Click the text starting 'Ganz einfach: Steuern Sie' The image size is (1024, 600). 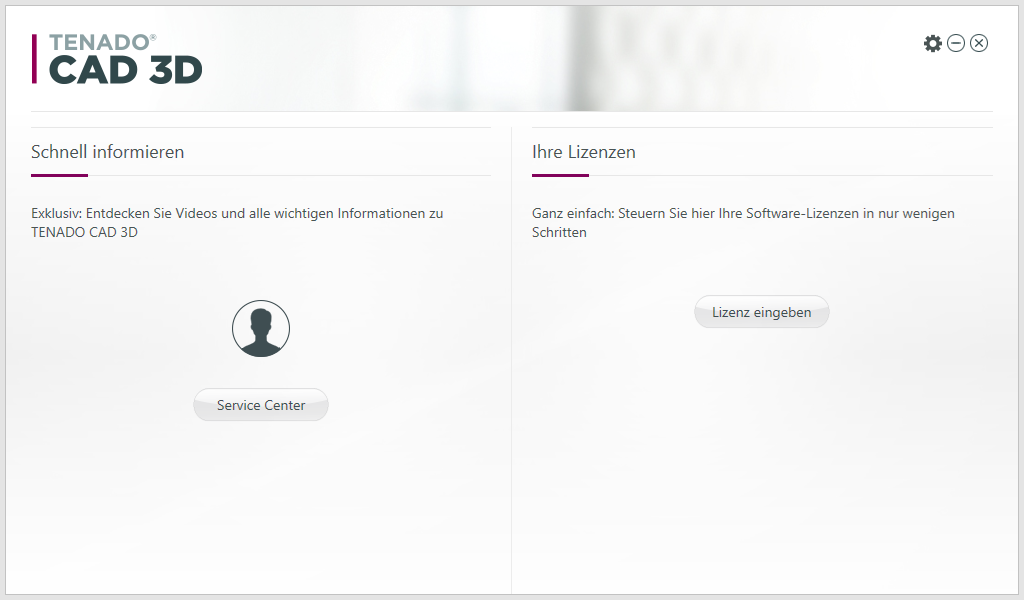point(743,223)
